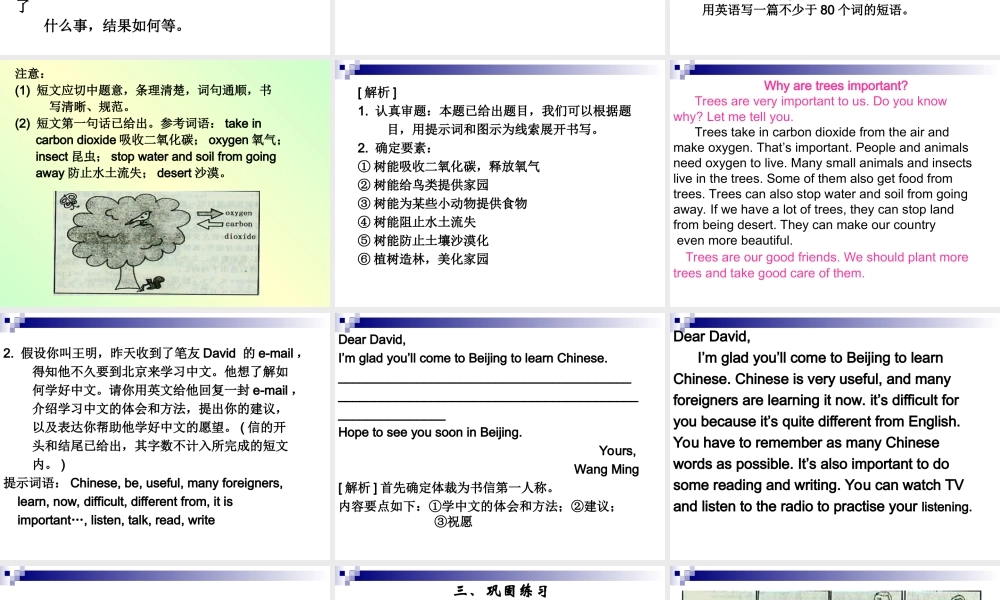Click the text 'Hope to see you soon in Beijing.'
The width and height of the screenshot is (1000, 600).
tap(430, 432)
